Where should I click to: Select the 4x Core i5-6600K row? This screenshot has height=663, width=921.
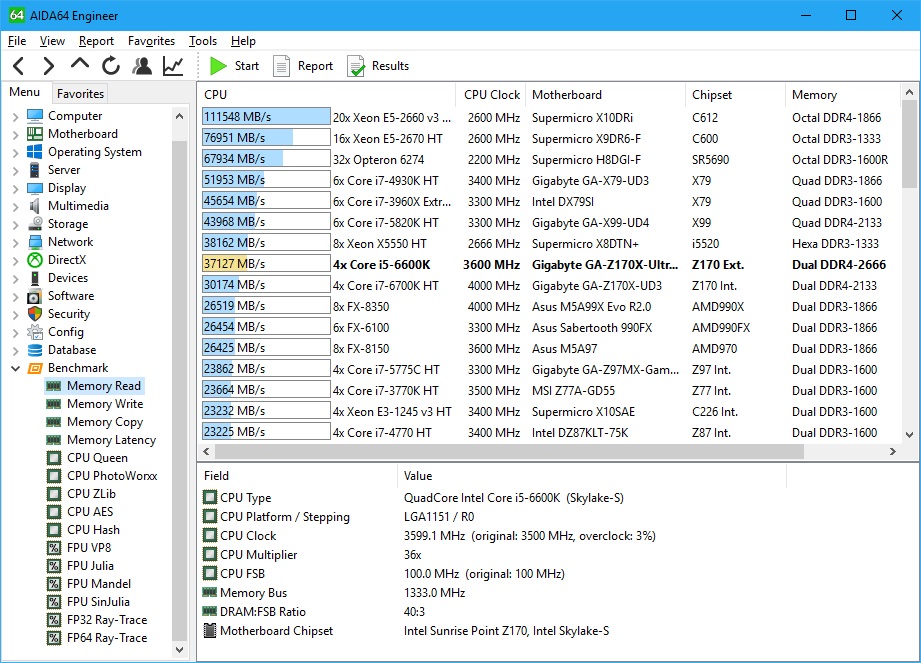coord(549,264)
